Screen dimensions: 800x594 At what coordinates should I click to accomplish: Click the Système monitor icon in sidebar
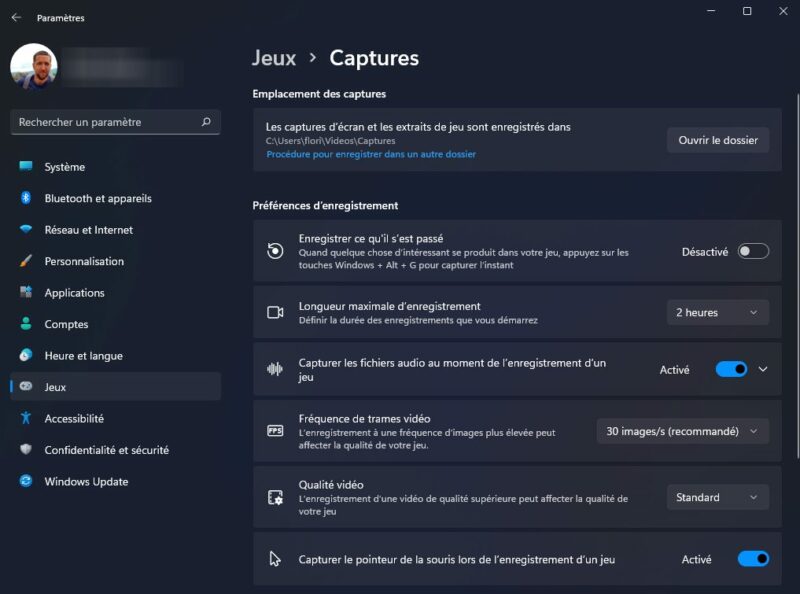click(26, 167)
